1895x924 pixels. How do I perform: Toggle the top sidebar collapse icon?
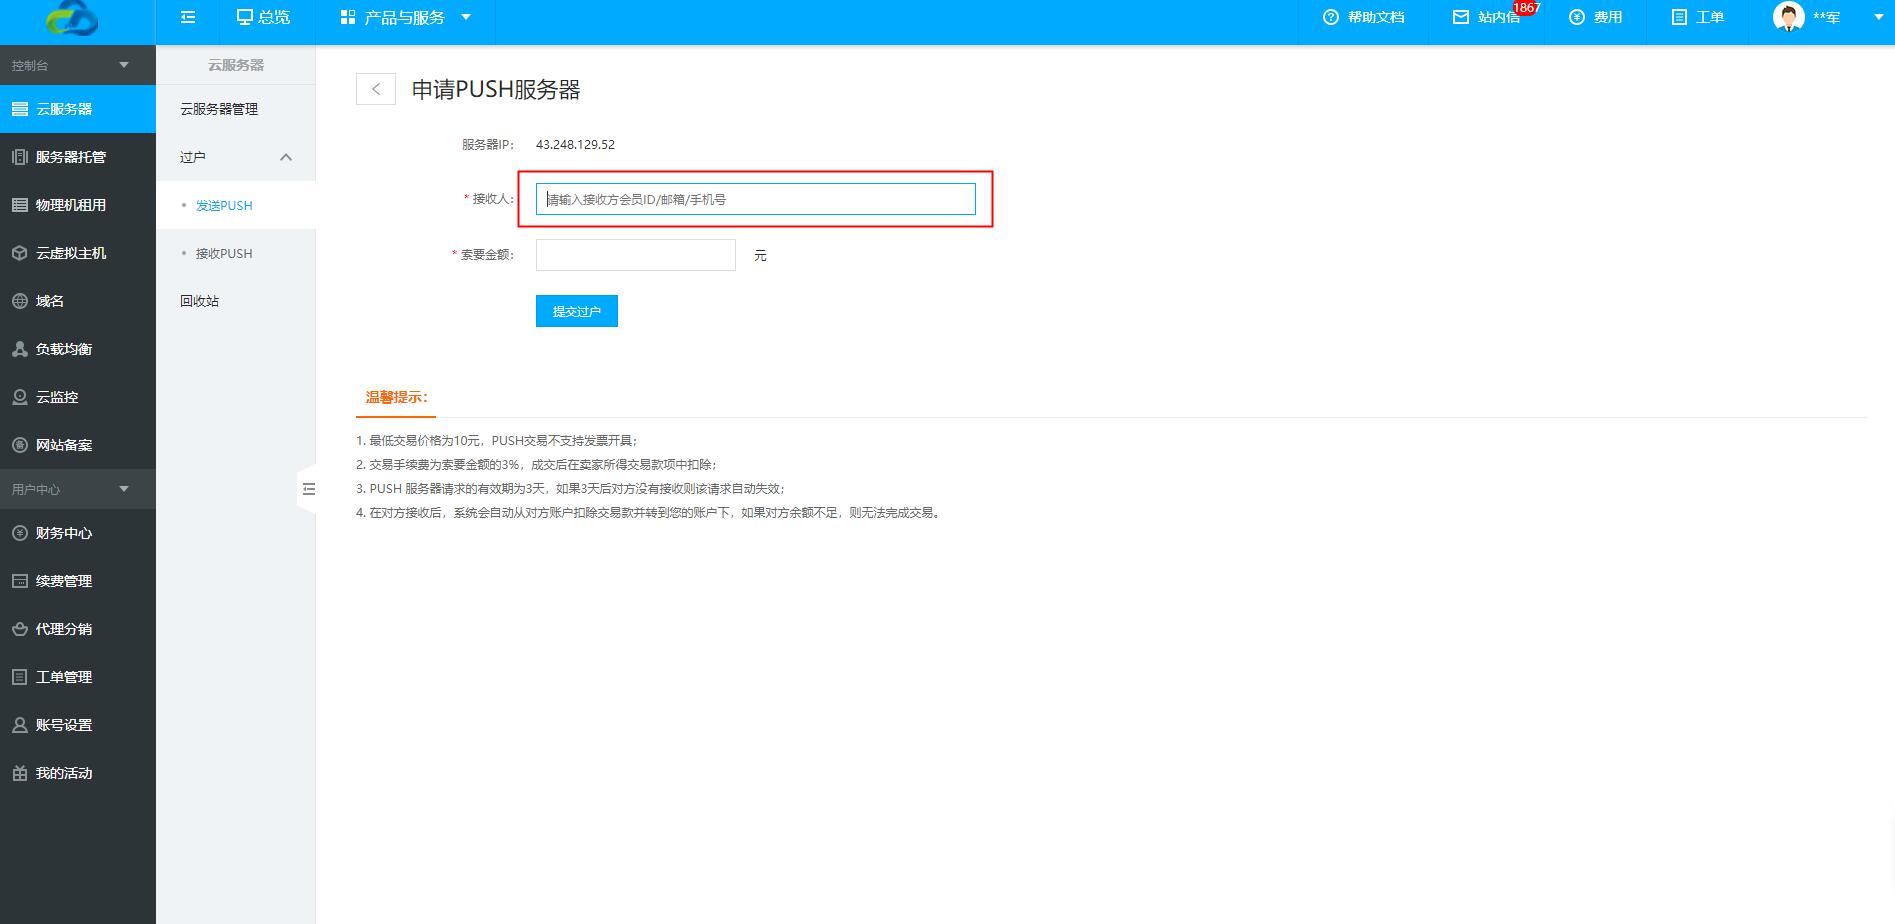188,17
